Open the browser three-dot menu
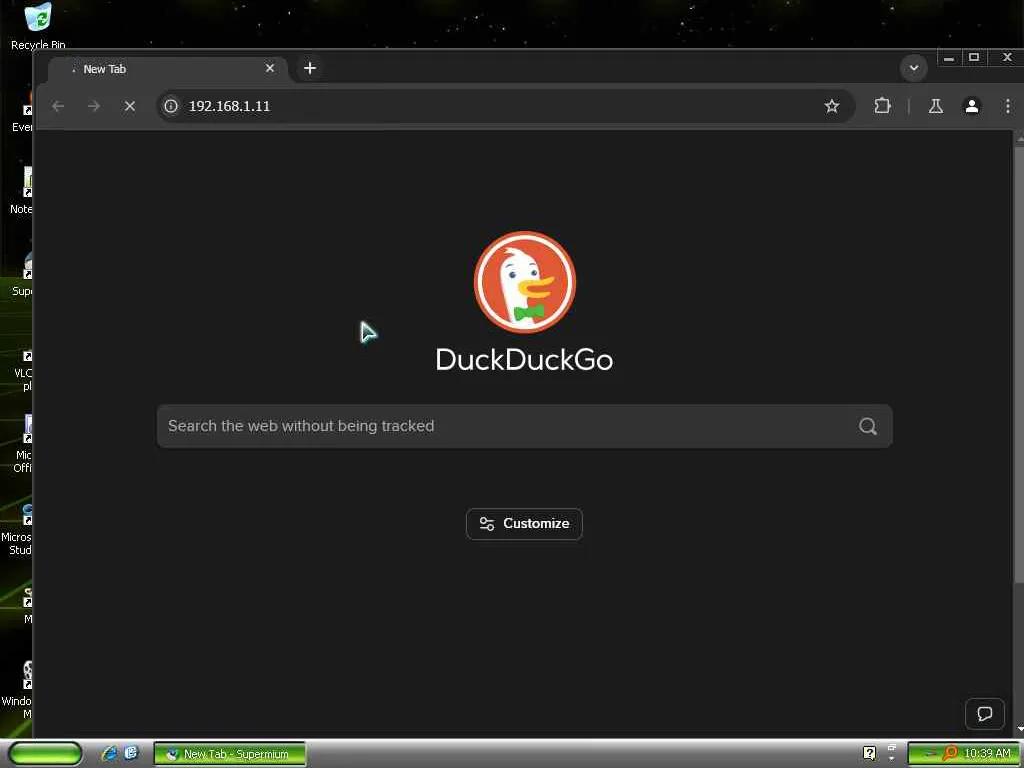 coord(1008,106)
